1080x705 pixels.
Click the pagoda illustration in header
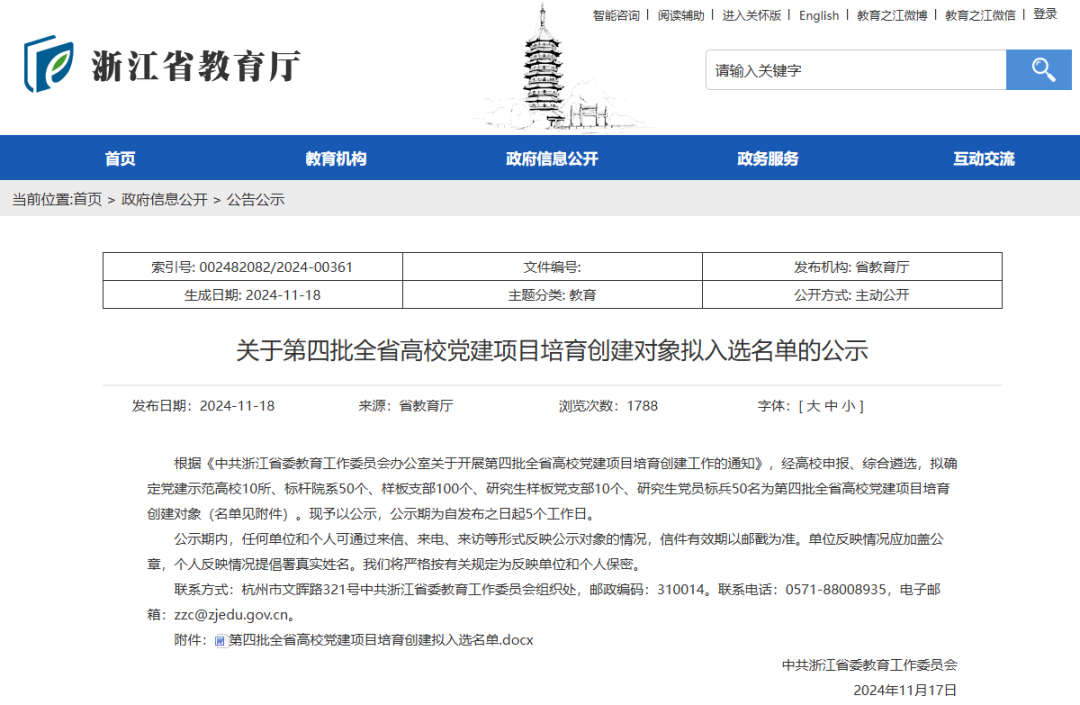(x=546, y=70)
